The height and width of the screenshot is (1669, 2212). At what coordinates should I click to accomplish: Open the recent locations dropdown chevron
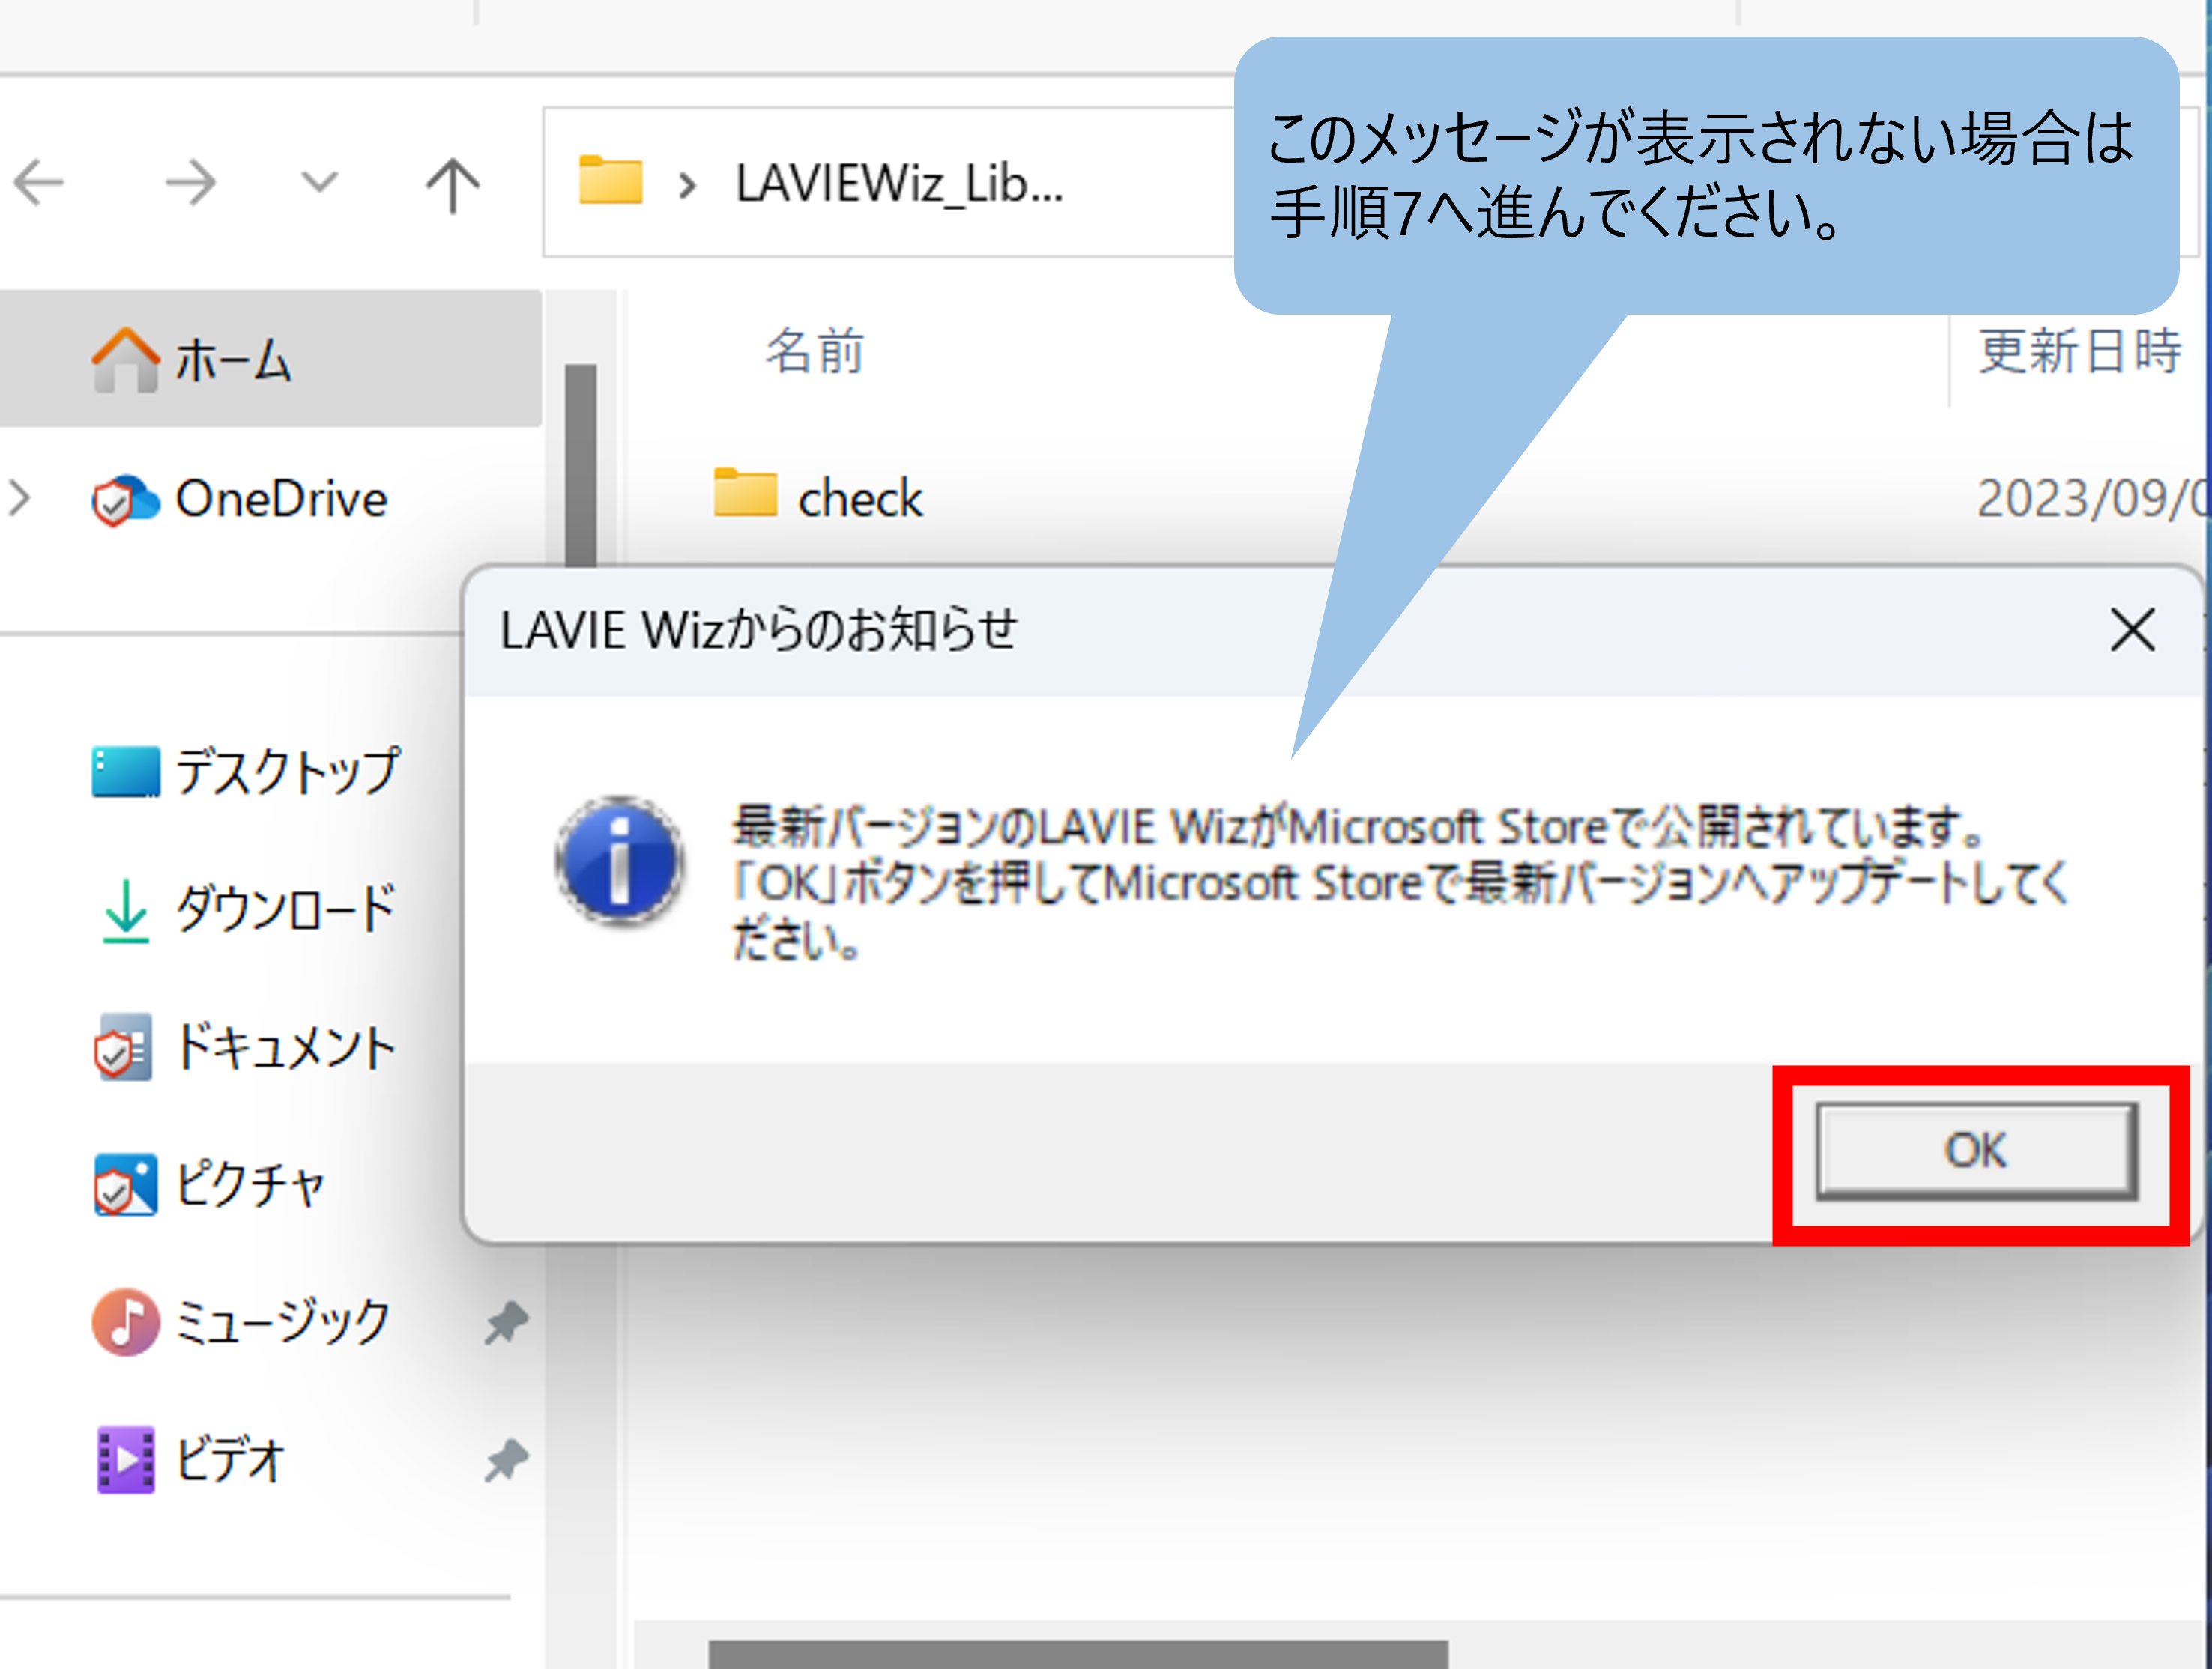pyautogui.click(x=320, y=182)
